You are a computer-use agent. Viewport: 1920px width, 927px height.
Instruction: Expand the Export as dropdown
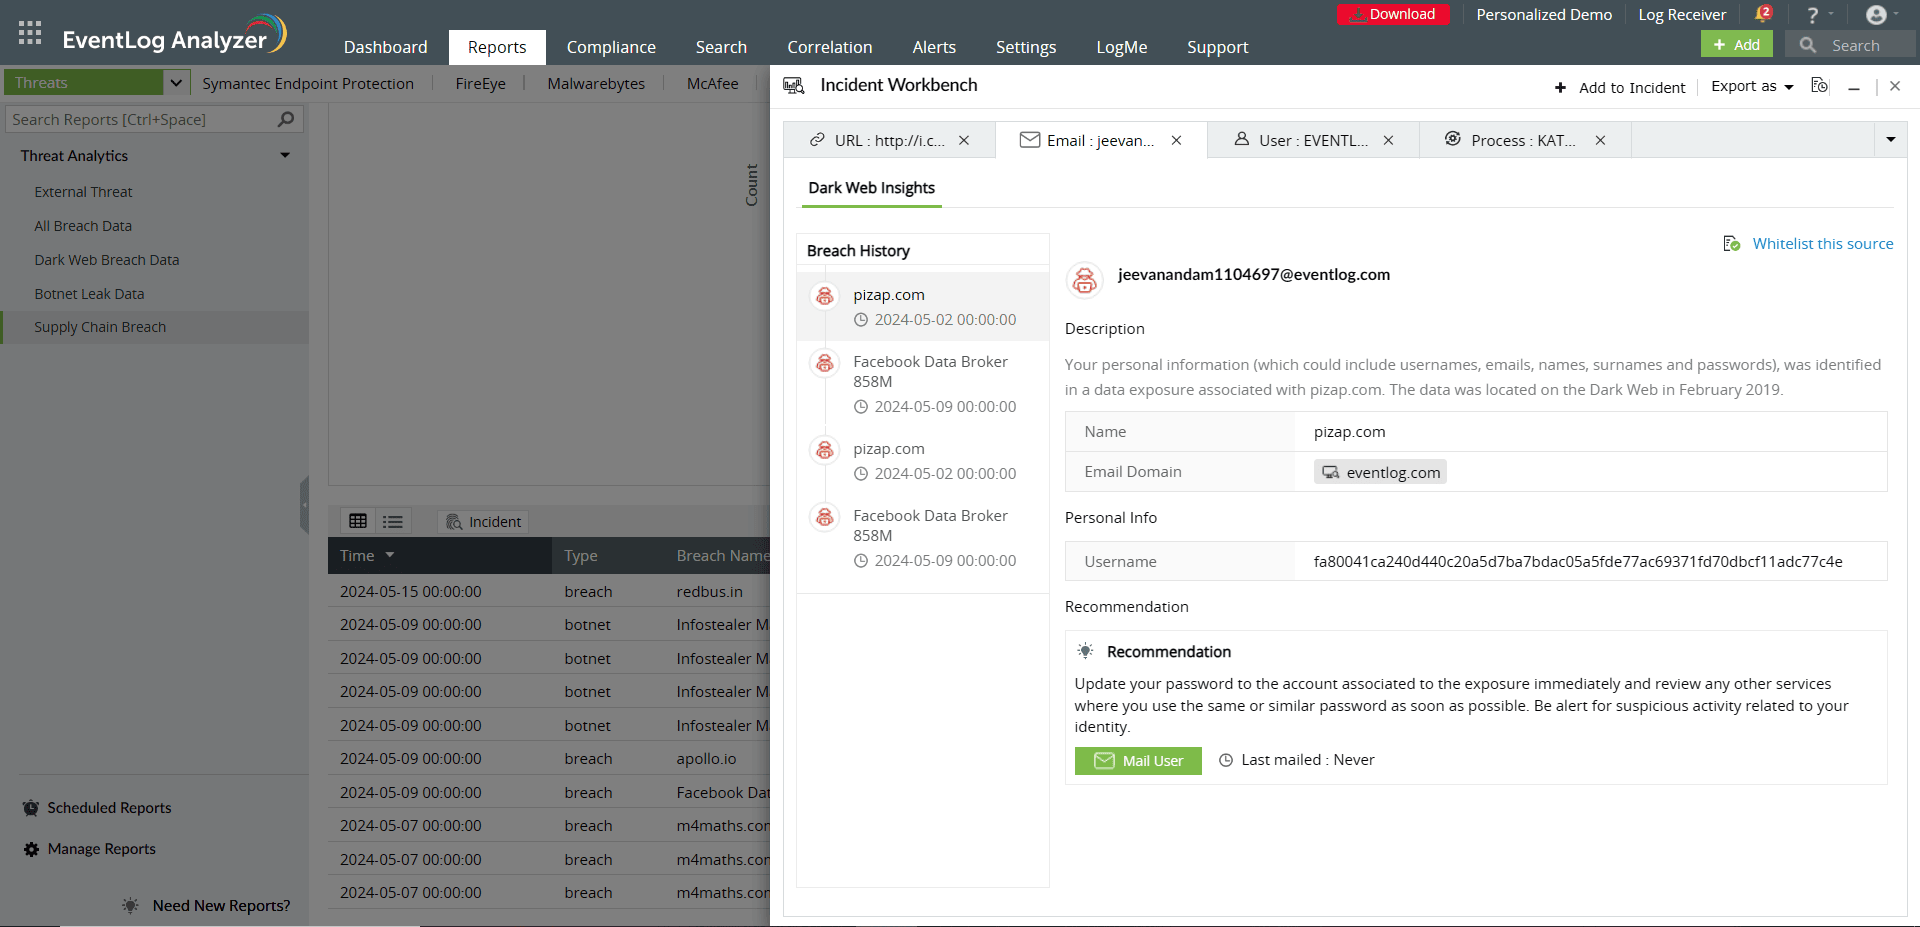pos(1749,86)
